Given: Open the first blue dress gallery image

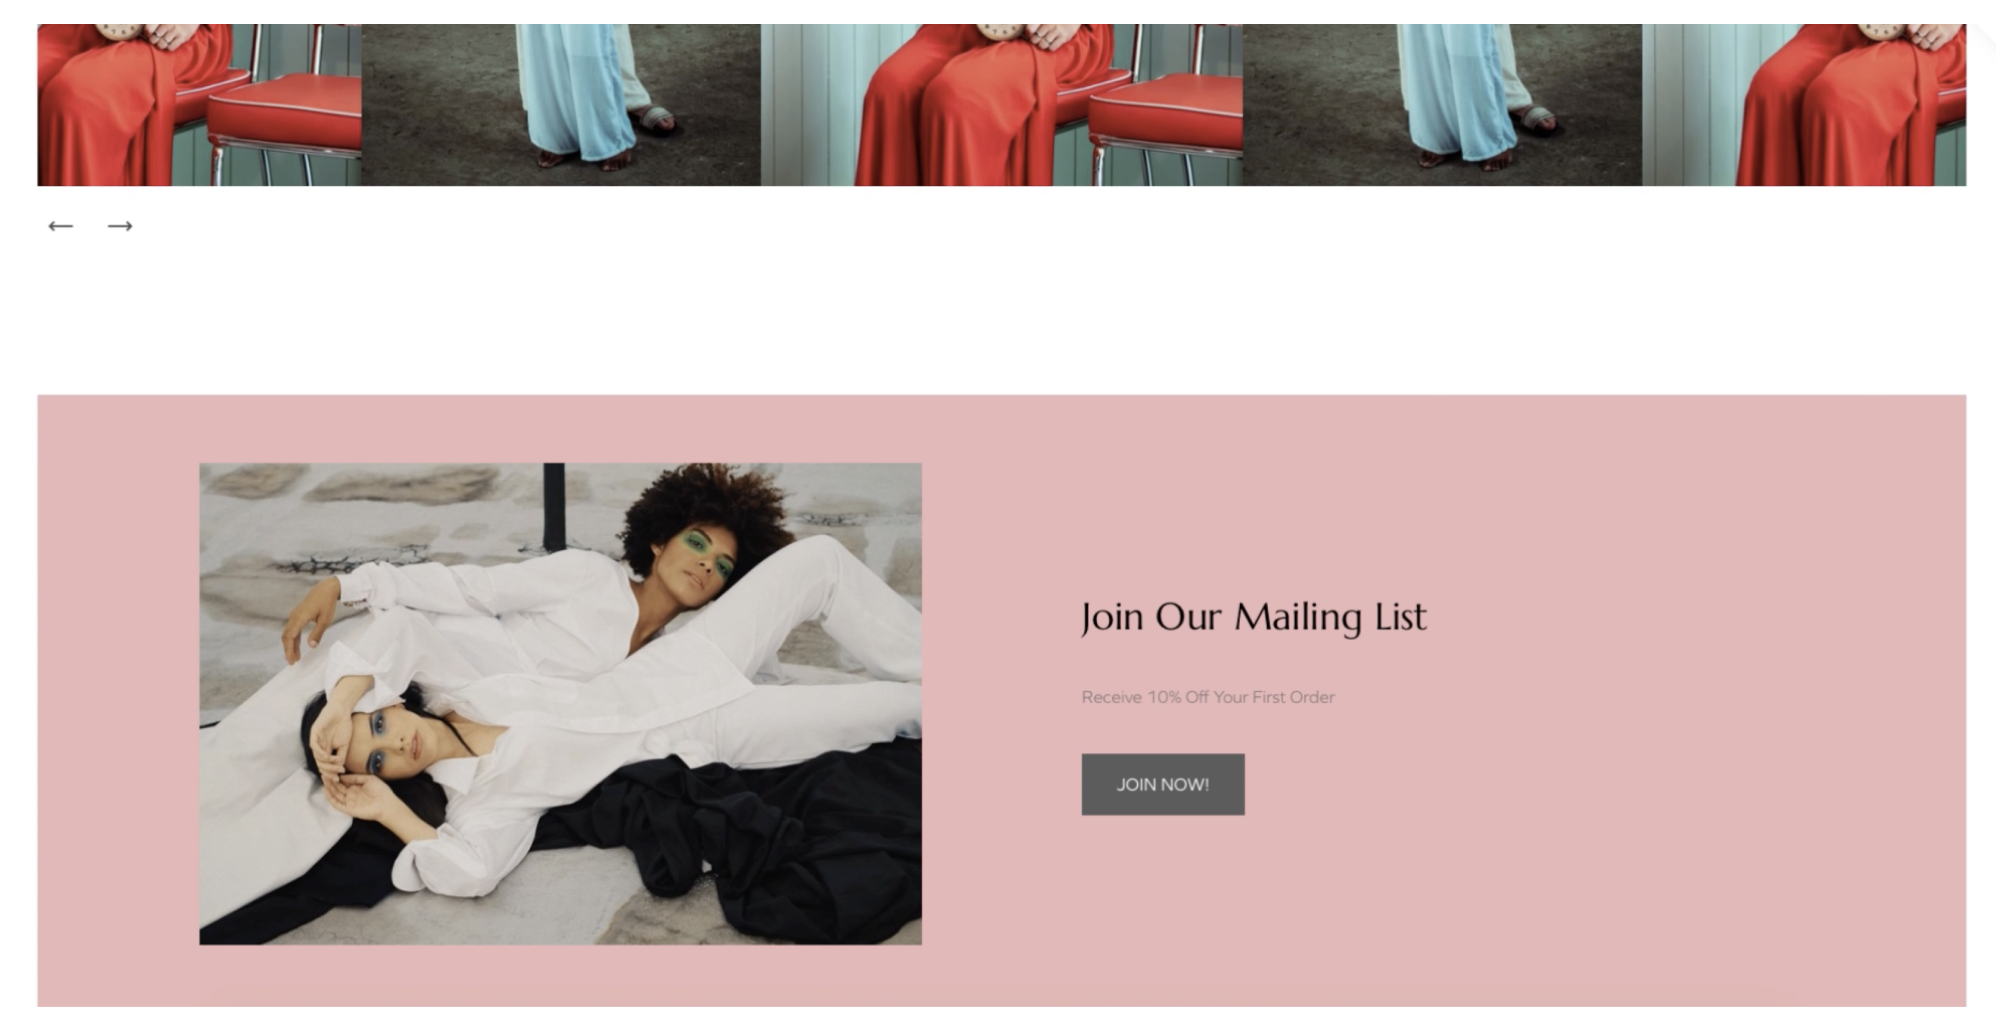Looking at the screenshot, I should (561, 105).
